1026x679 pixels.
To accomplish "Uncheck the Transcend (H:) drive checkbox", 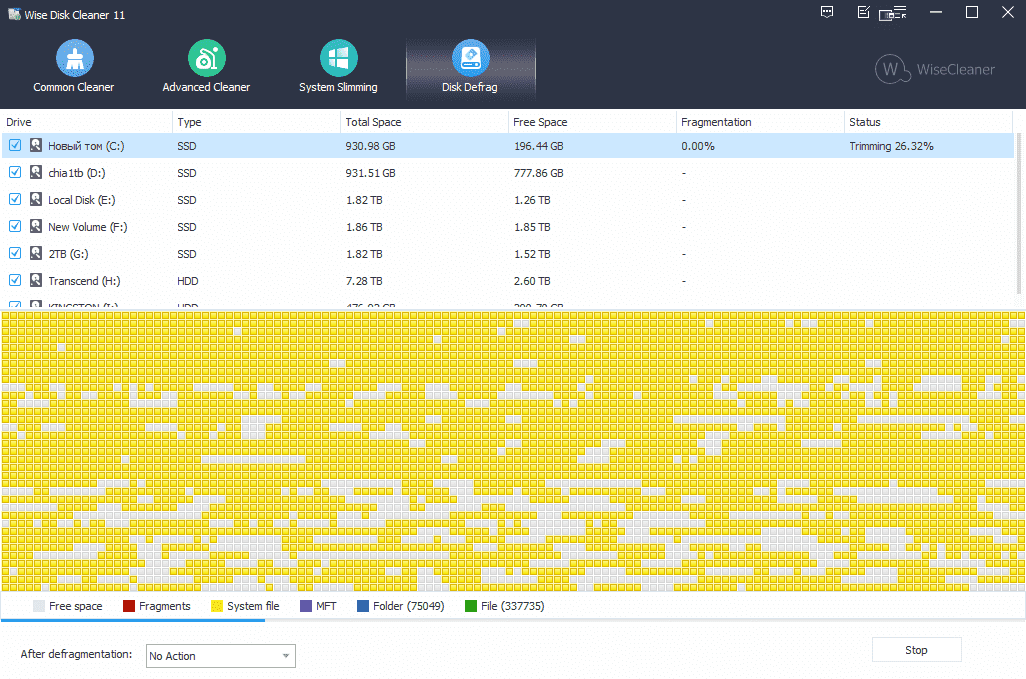I will [x=15, y=280].
